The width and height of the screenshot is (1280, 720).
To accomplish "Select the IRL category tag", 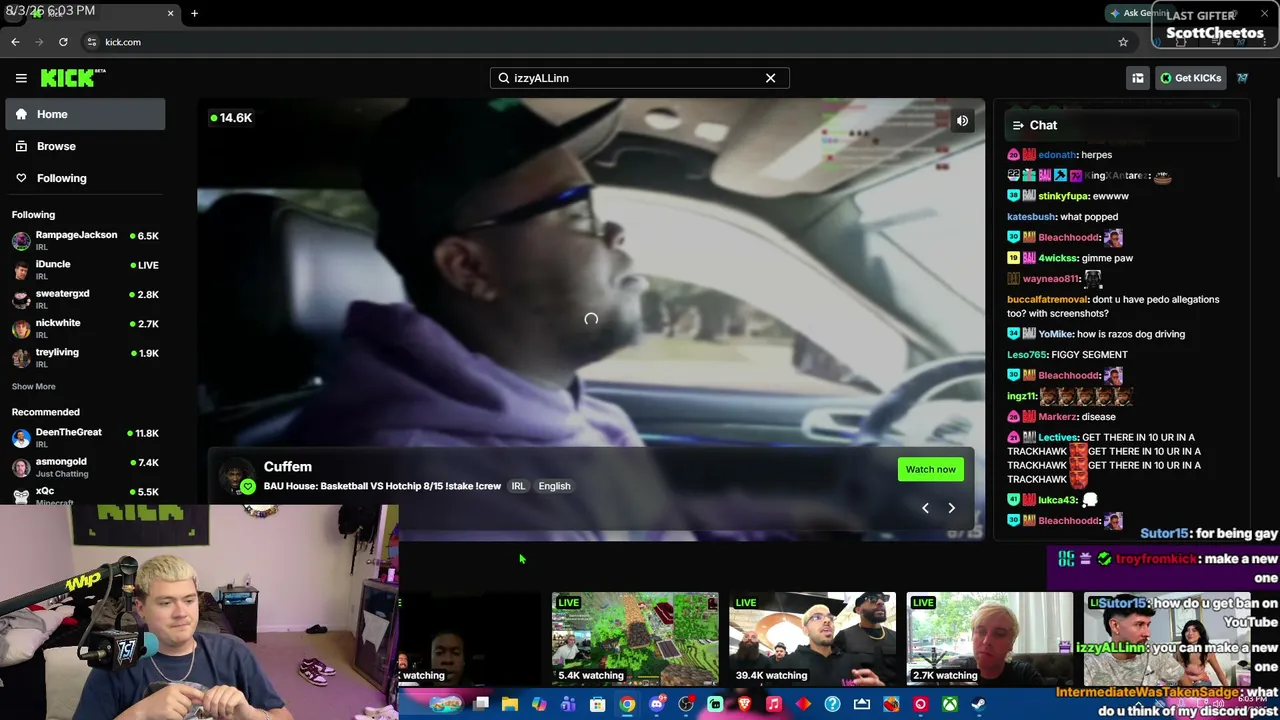I will [518, 486].
